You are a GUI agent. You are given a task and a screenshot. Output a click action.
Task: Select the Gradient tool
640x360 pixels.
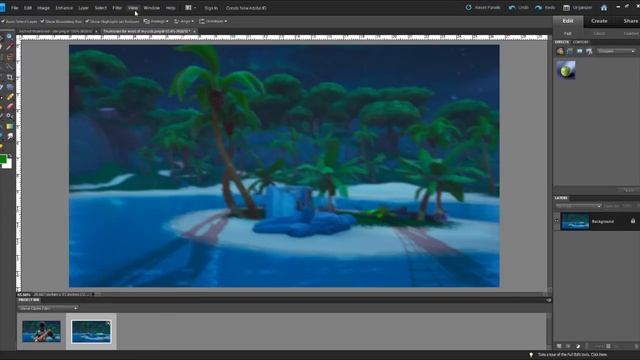[9, 127]
